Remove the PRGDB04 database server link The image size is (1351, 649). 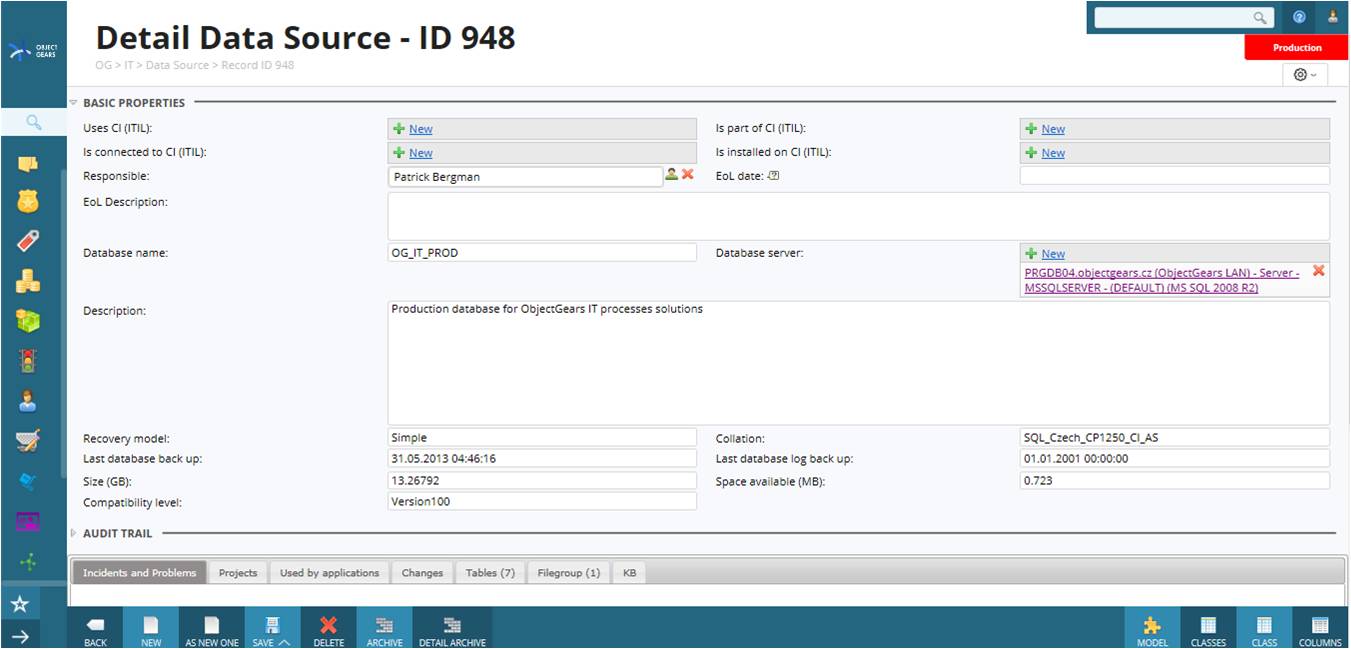(x=1318, y=271)
